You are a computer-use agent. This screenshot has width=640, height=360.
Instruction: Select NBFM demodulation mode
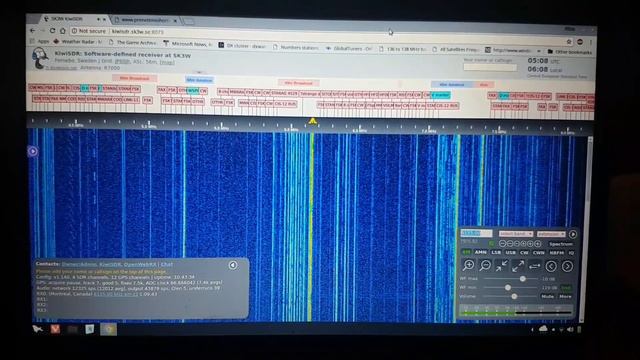click(557, 253)
